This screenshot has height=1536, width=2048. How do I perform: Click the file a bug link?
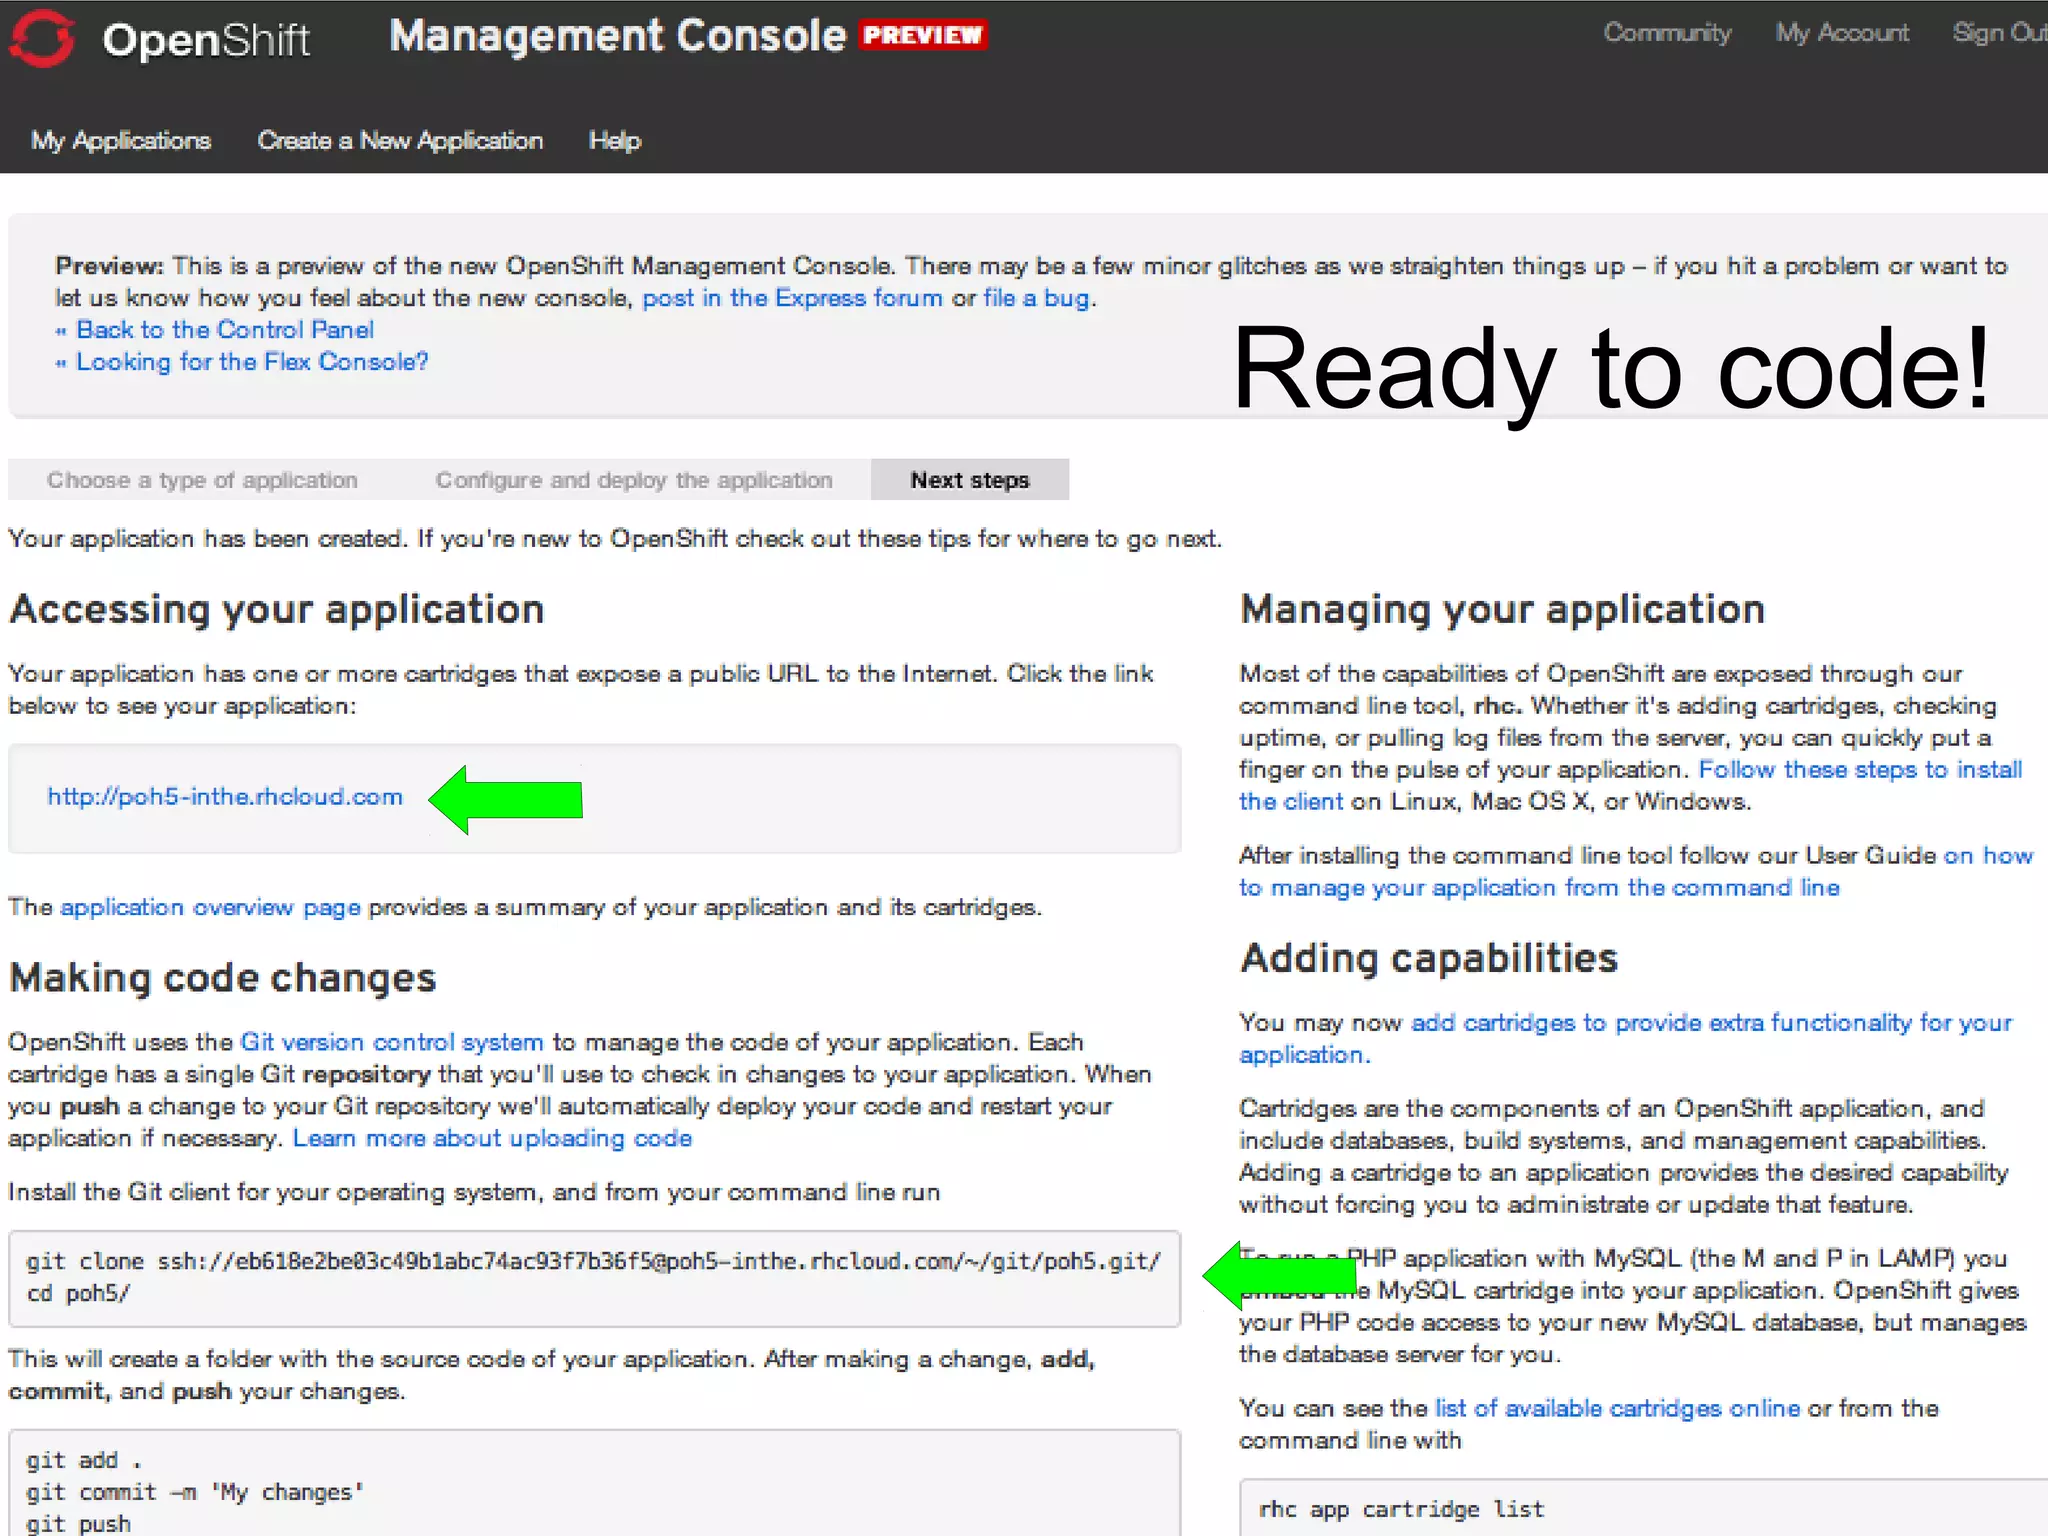1037,298
